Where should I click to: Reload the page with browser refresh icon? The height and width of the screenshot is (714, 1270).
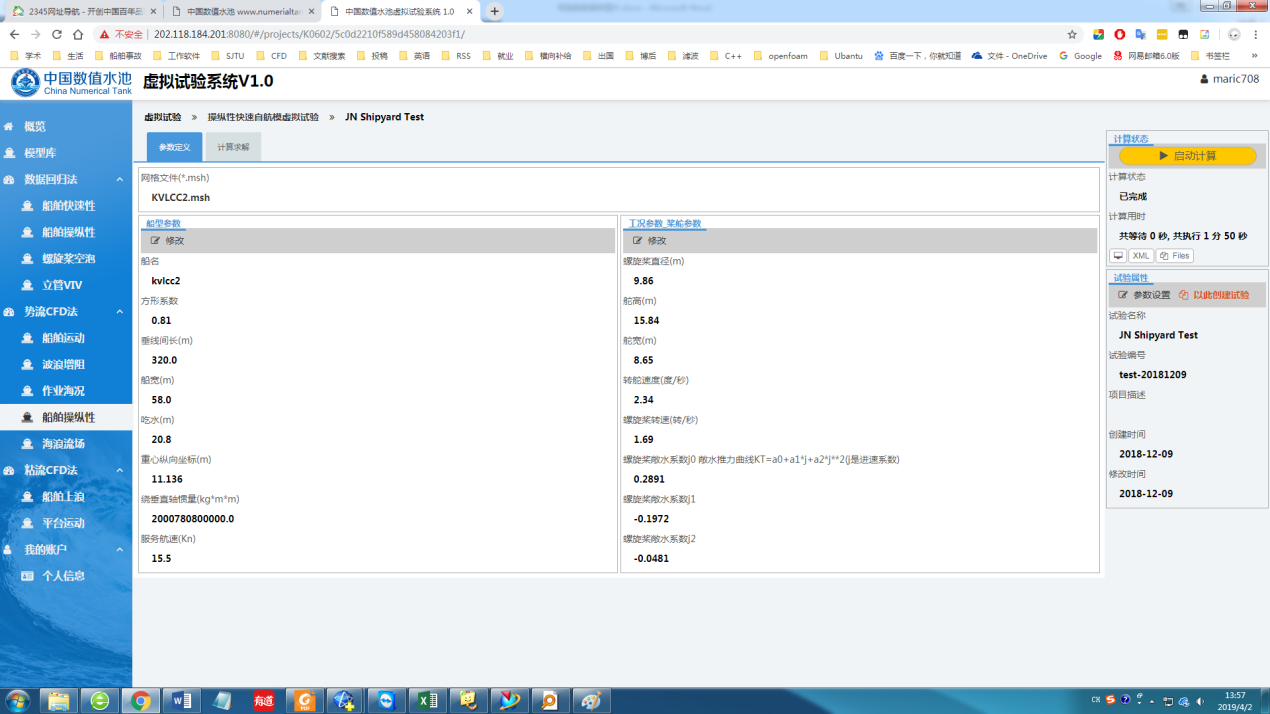click(x=56, y=34)
